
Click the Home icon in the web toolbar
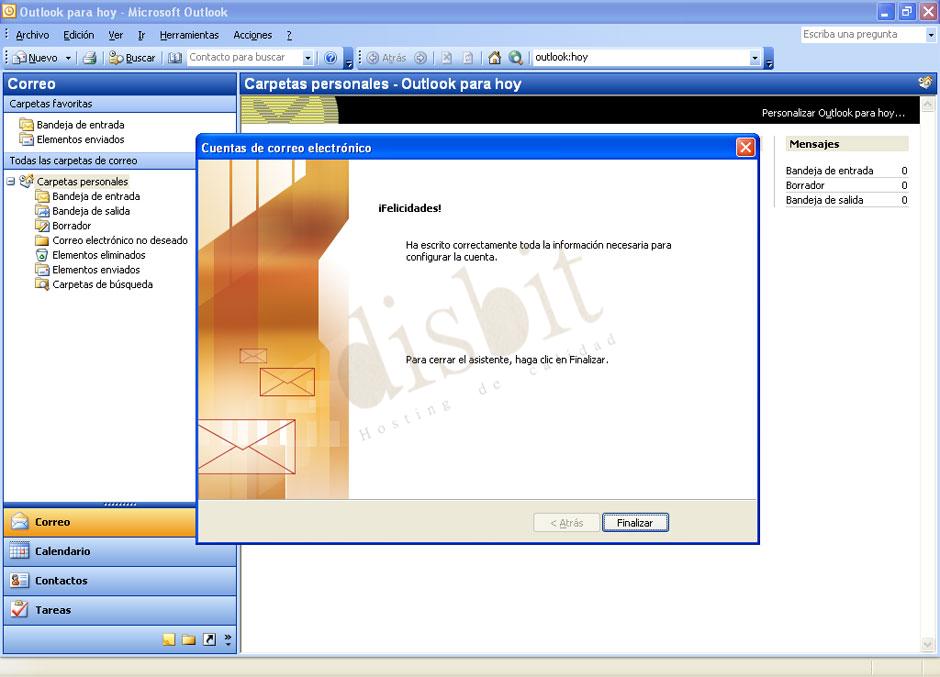tap(495, 57)
